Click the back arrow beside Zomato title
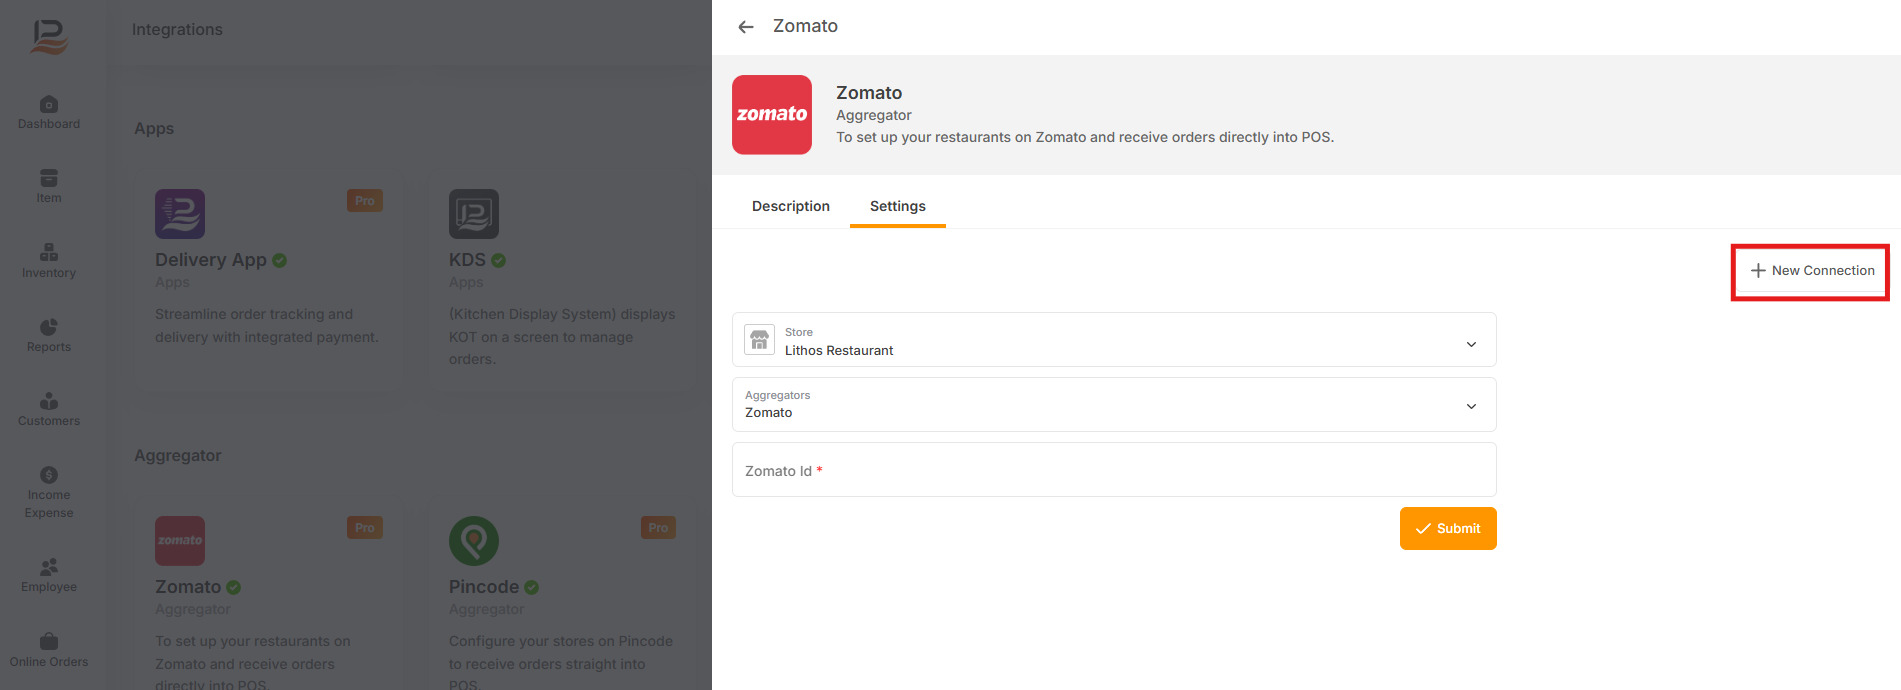The image size is (1901, 690). 745,27
